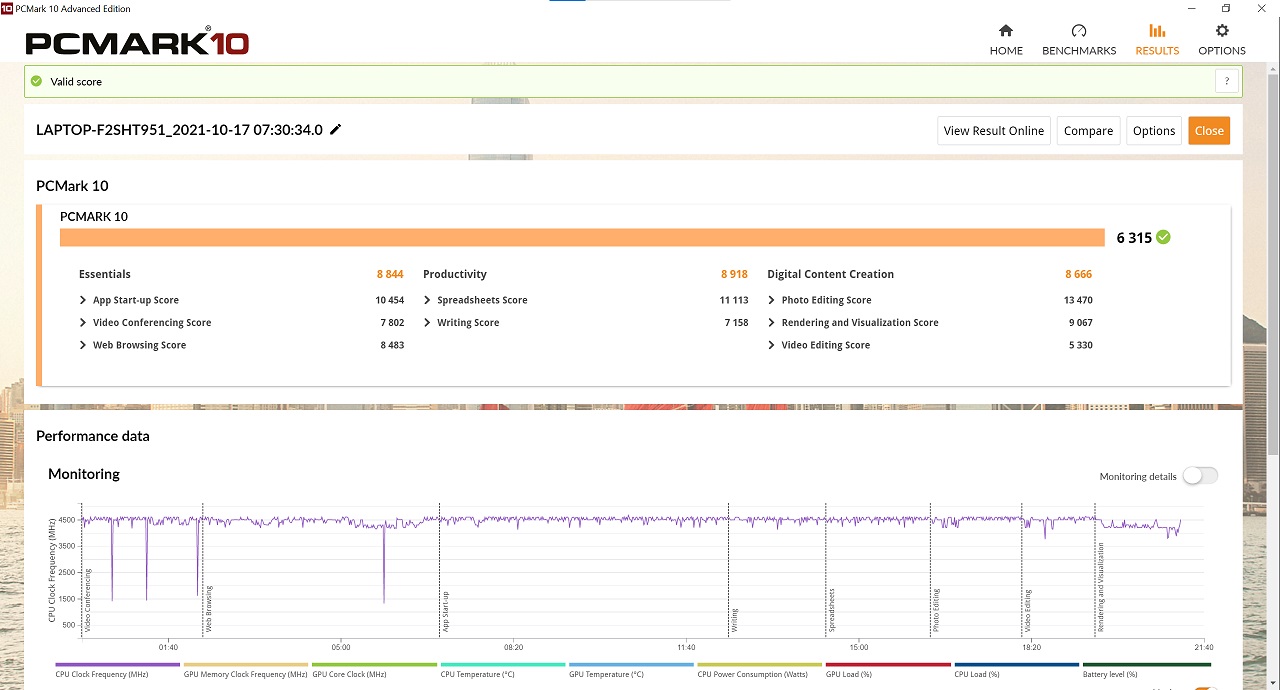1280x690 pixels.
Task: Toggle CPU Clock Frequency legend swatch
Action: click(x=117, y=665)
